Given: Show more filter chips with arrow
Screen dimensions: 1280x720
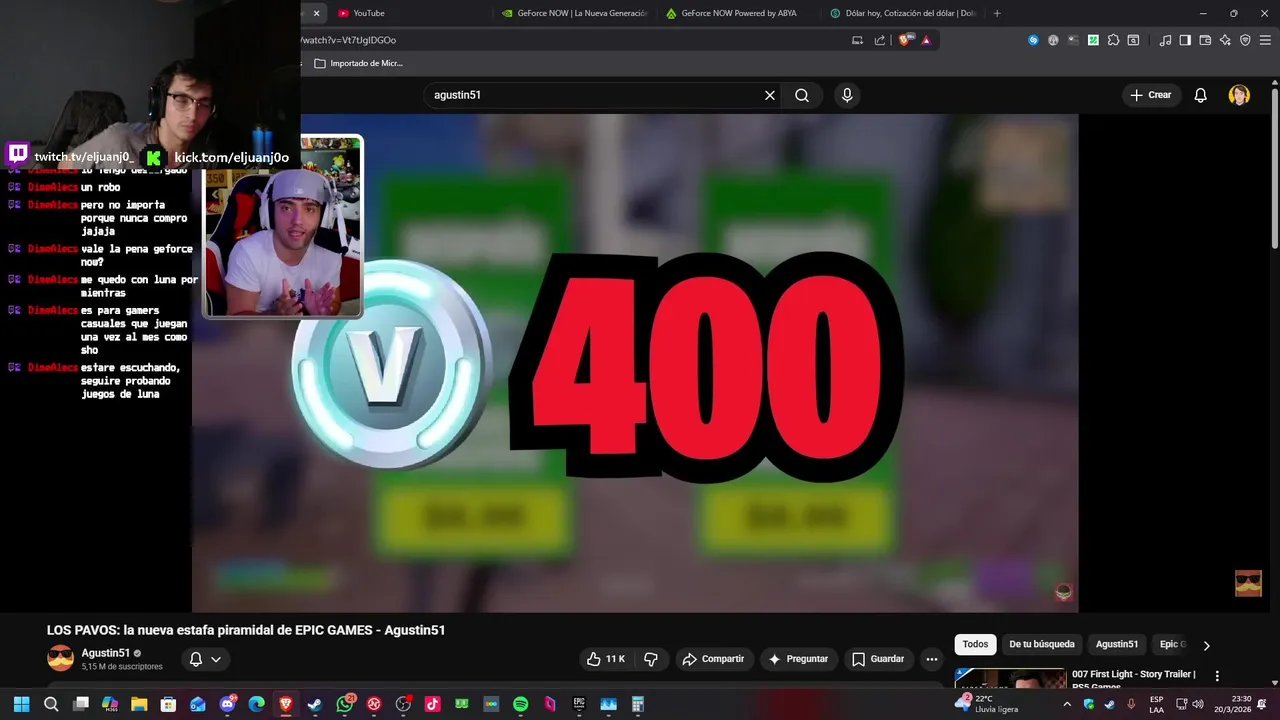Looking at the screenshot, I should 1206,646.
